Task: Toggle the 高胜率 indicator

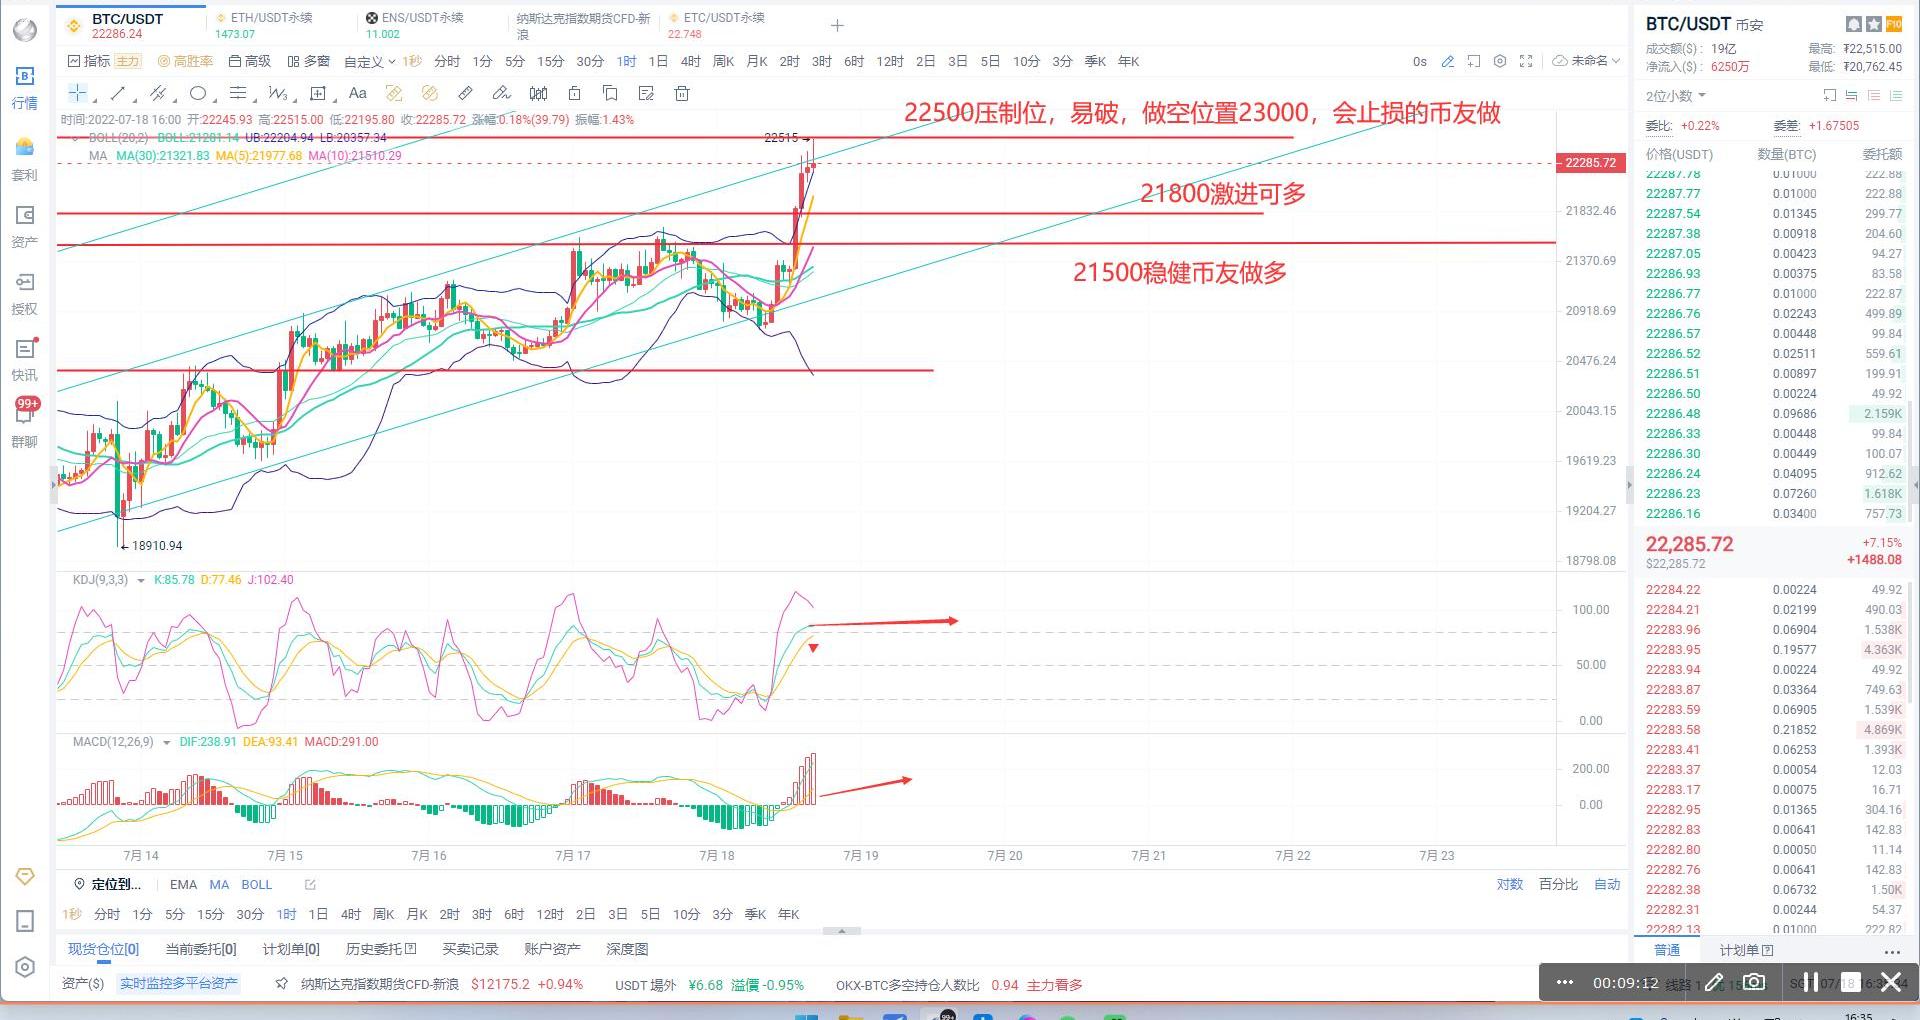Action: [186, 61]
